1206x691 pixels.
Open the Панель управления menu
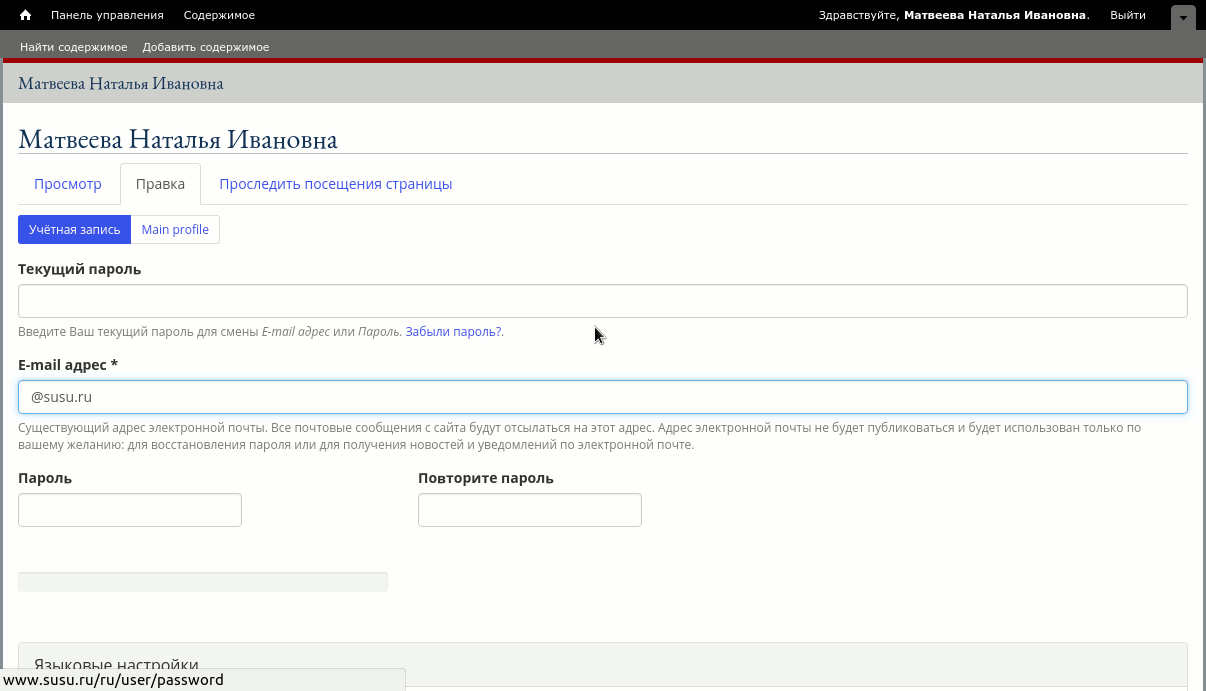(x=107, y=15)
